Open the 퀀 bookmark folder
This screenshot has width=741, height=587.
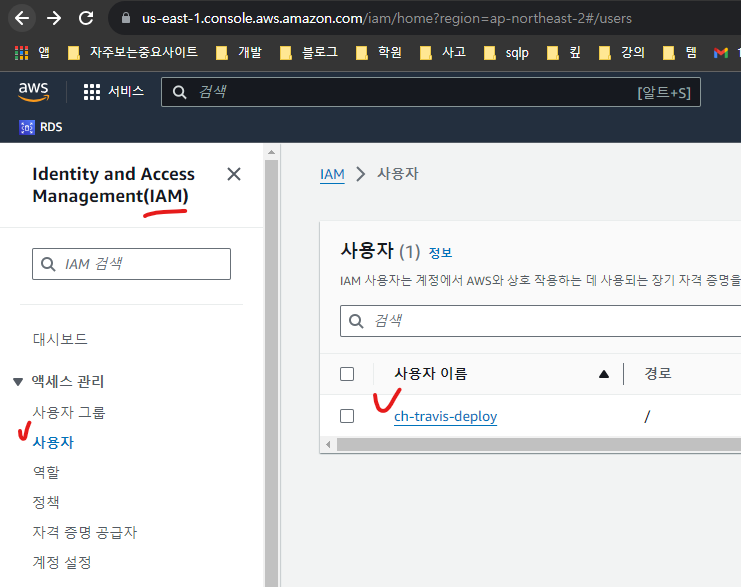pos(564,52)
